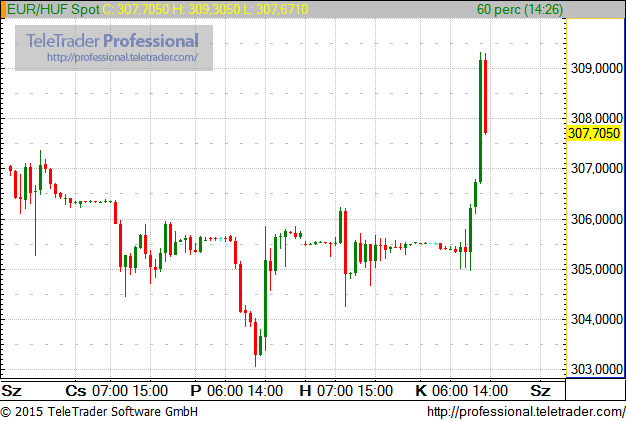Viewport: 626px width, 421px height.
Task: Click the tall green candle near 309
Action: click(480, 120)
